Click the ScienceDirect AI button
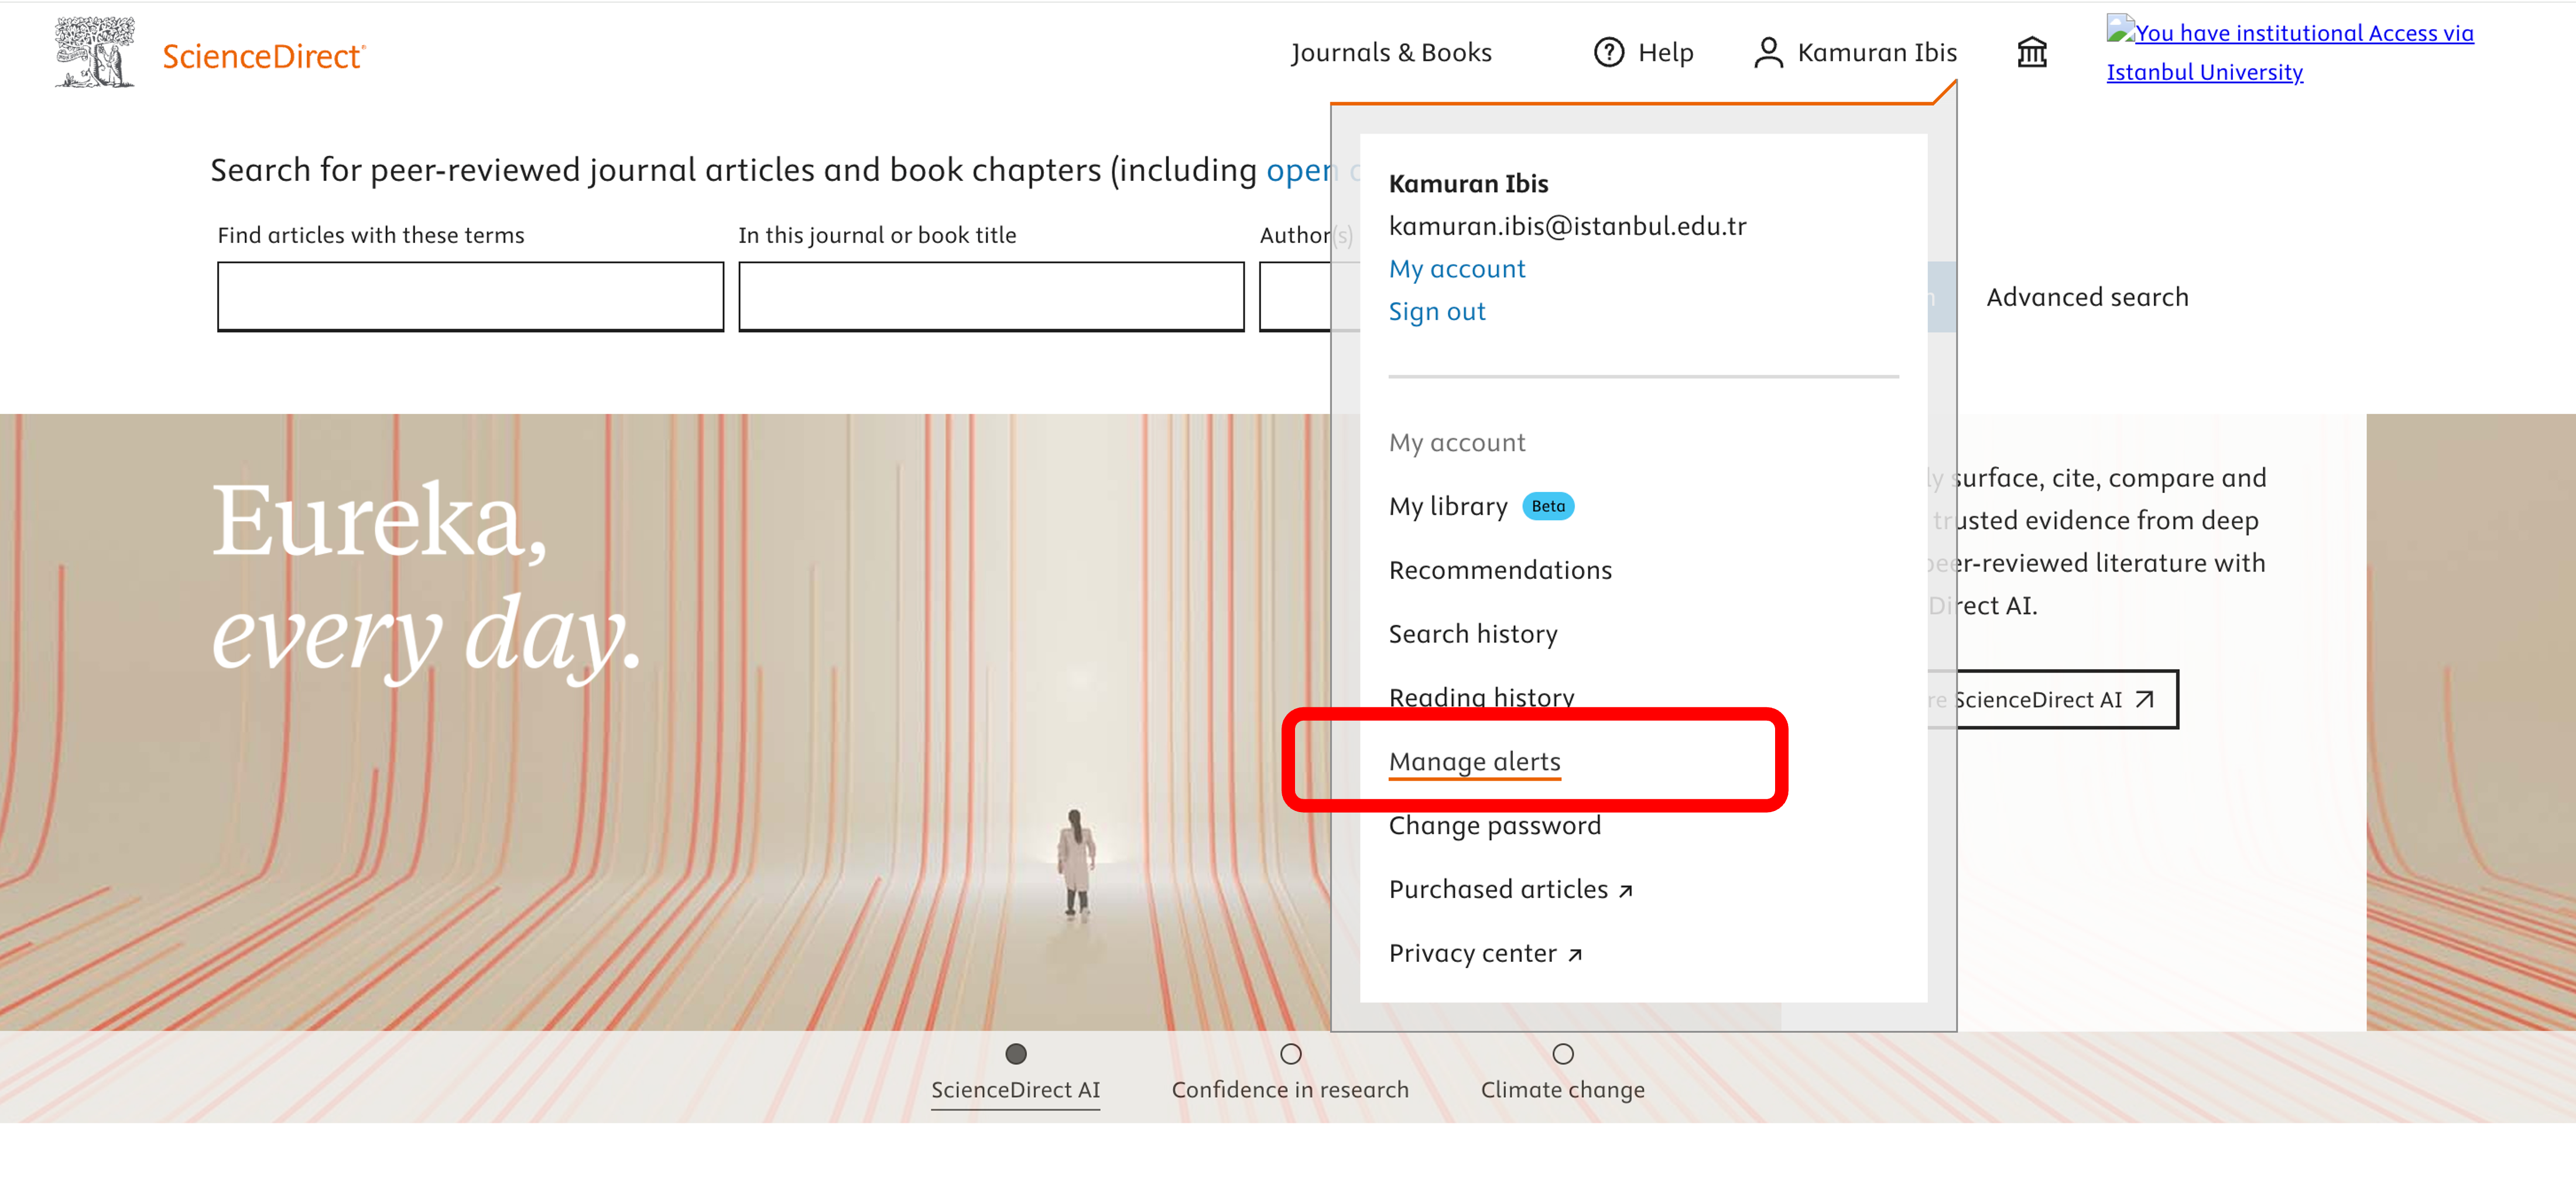The height and width of the screenshot is (1178, 2576). pyautogui.click(x=2053, y=699)
